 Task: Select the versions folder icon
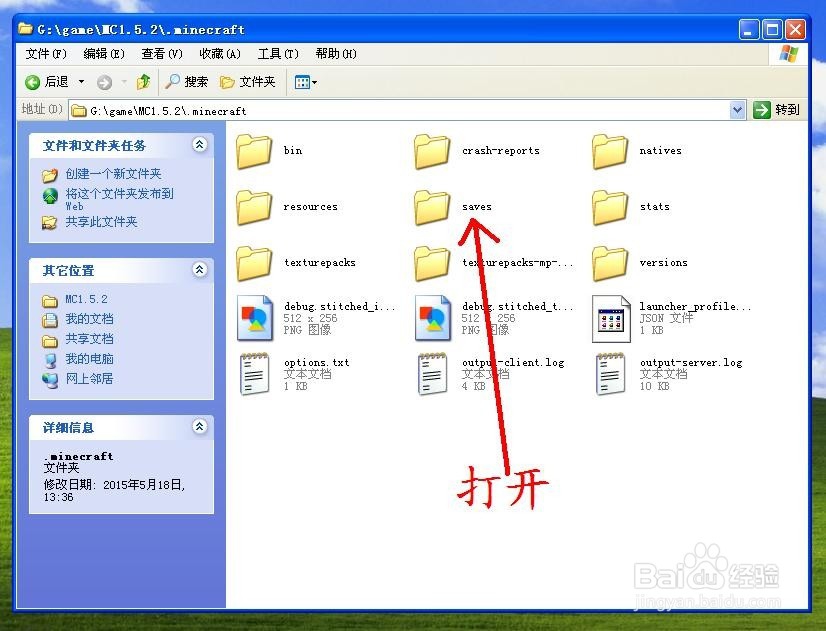coord(610,263)
